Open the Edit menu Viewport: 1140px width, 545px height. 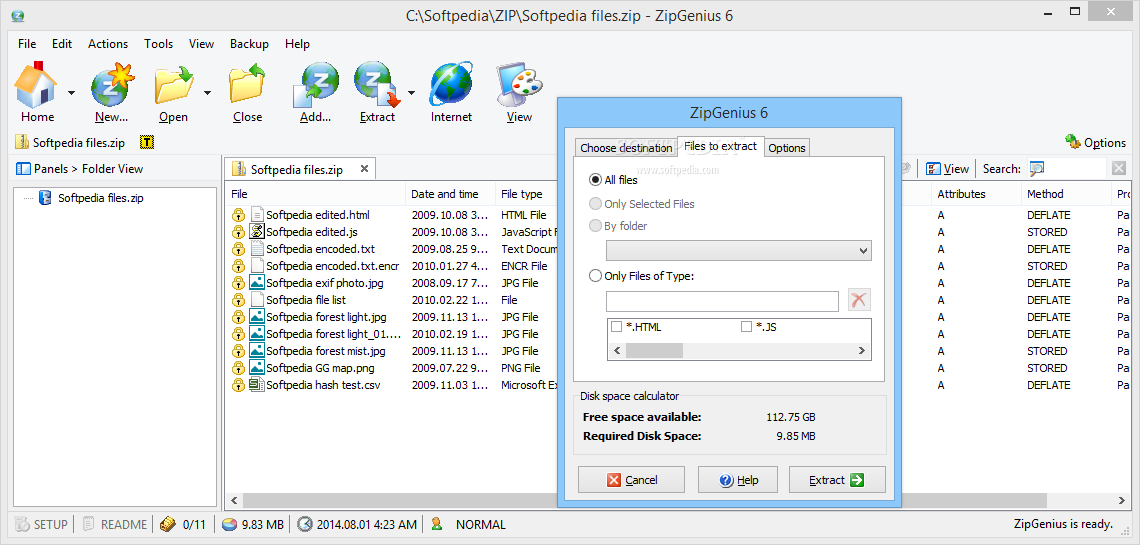click(x=62, y=44)
